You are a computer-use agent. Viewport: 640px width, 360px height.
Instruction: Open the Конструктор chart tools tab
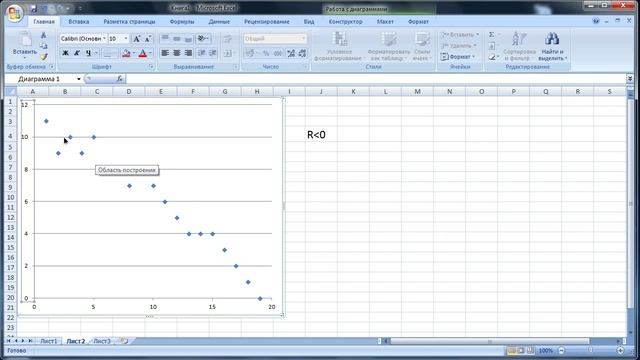click(345, 22)
